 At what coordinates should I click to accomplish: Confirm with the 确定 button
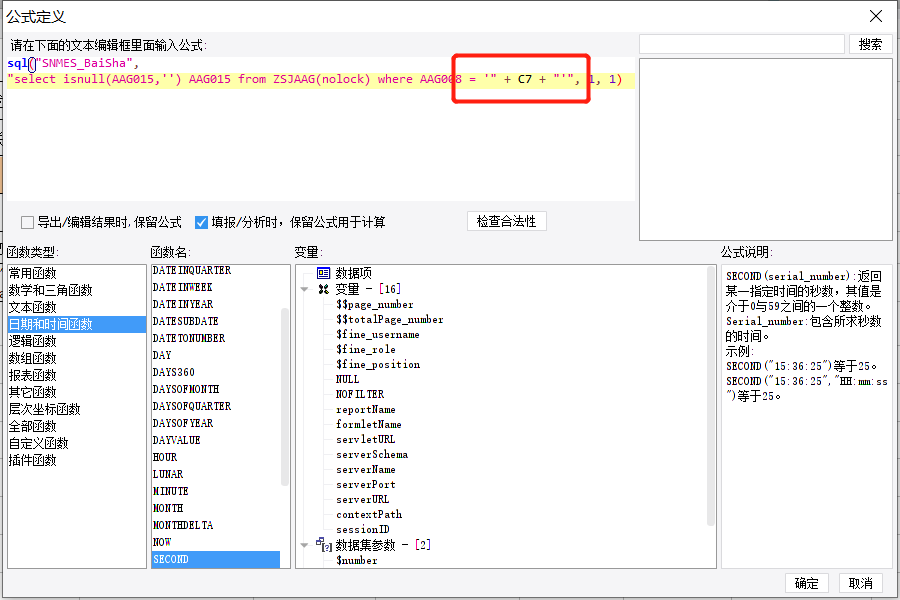[x=806, y=583]
